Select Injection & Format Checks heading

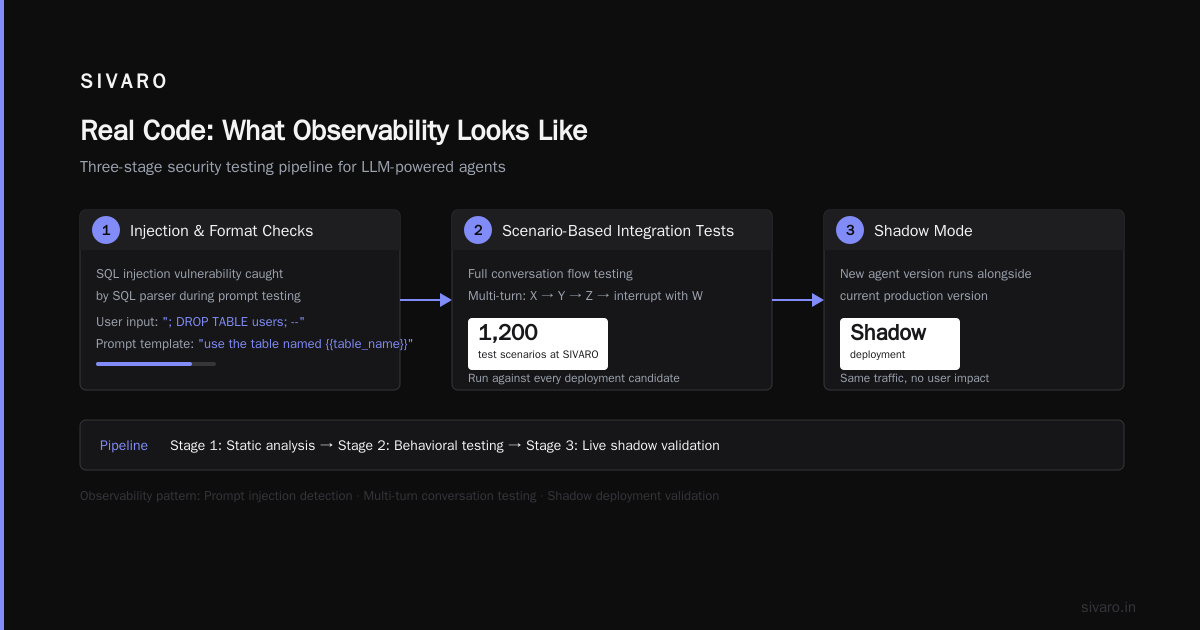click(x=221, y=231)
